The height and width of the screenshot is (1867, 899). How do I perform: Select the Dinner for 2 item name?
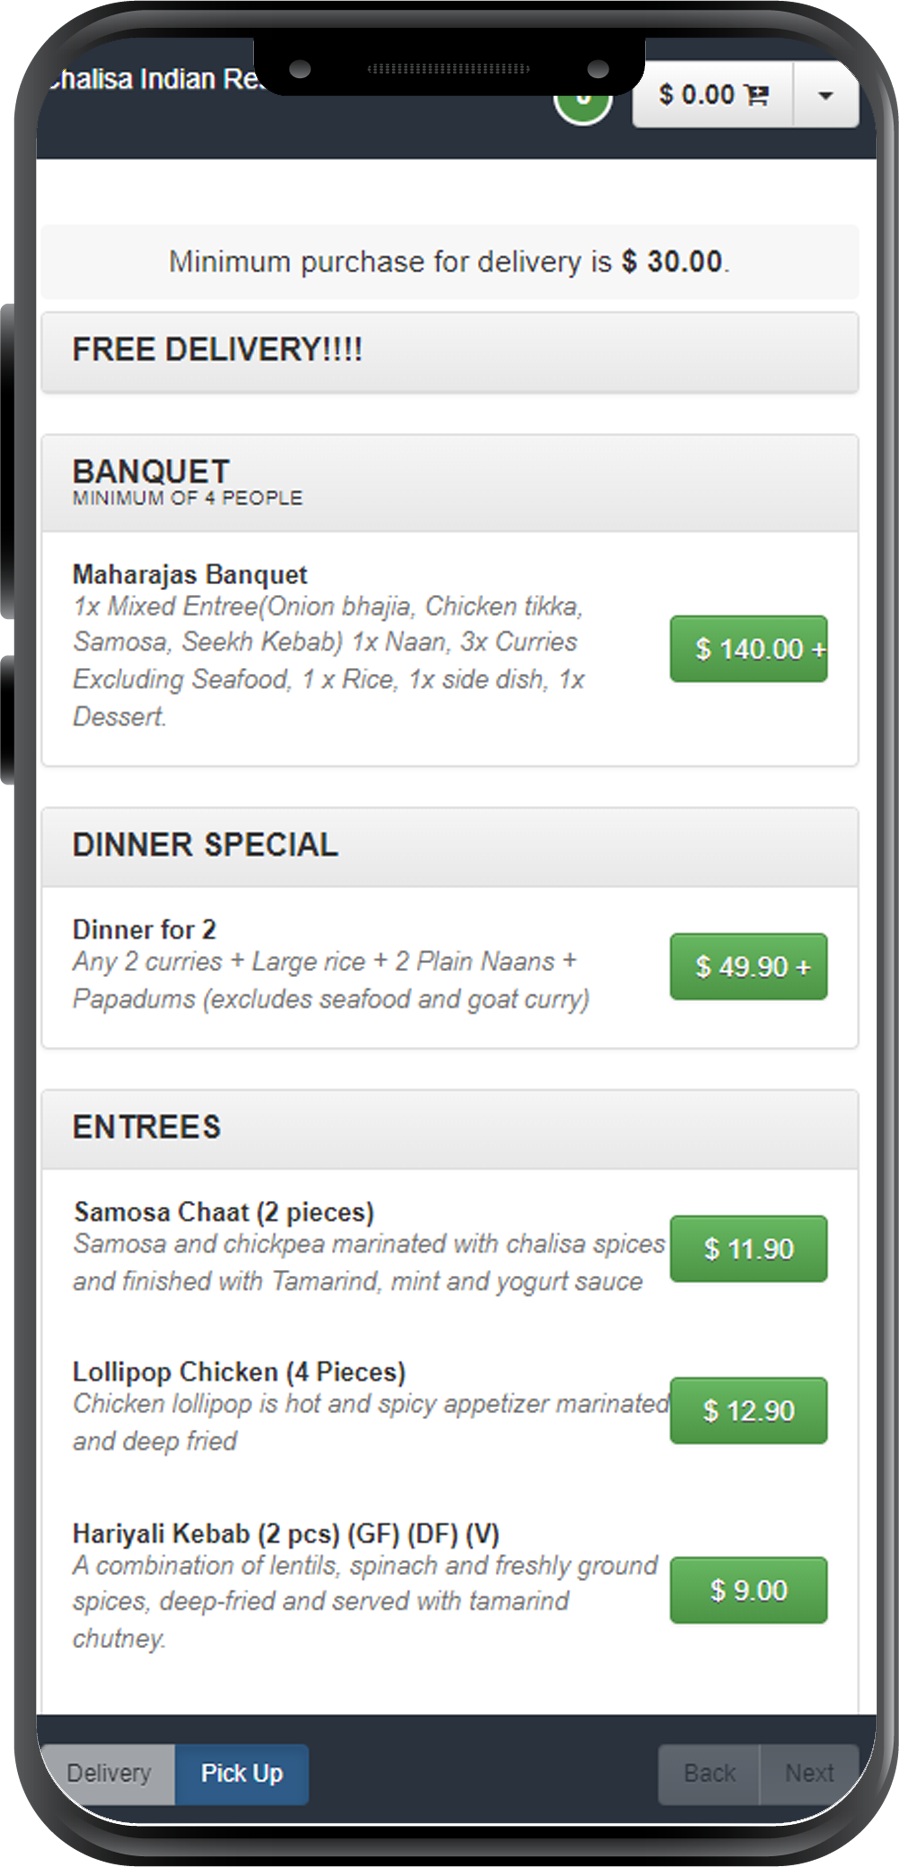pos(144,930)
